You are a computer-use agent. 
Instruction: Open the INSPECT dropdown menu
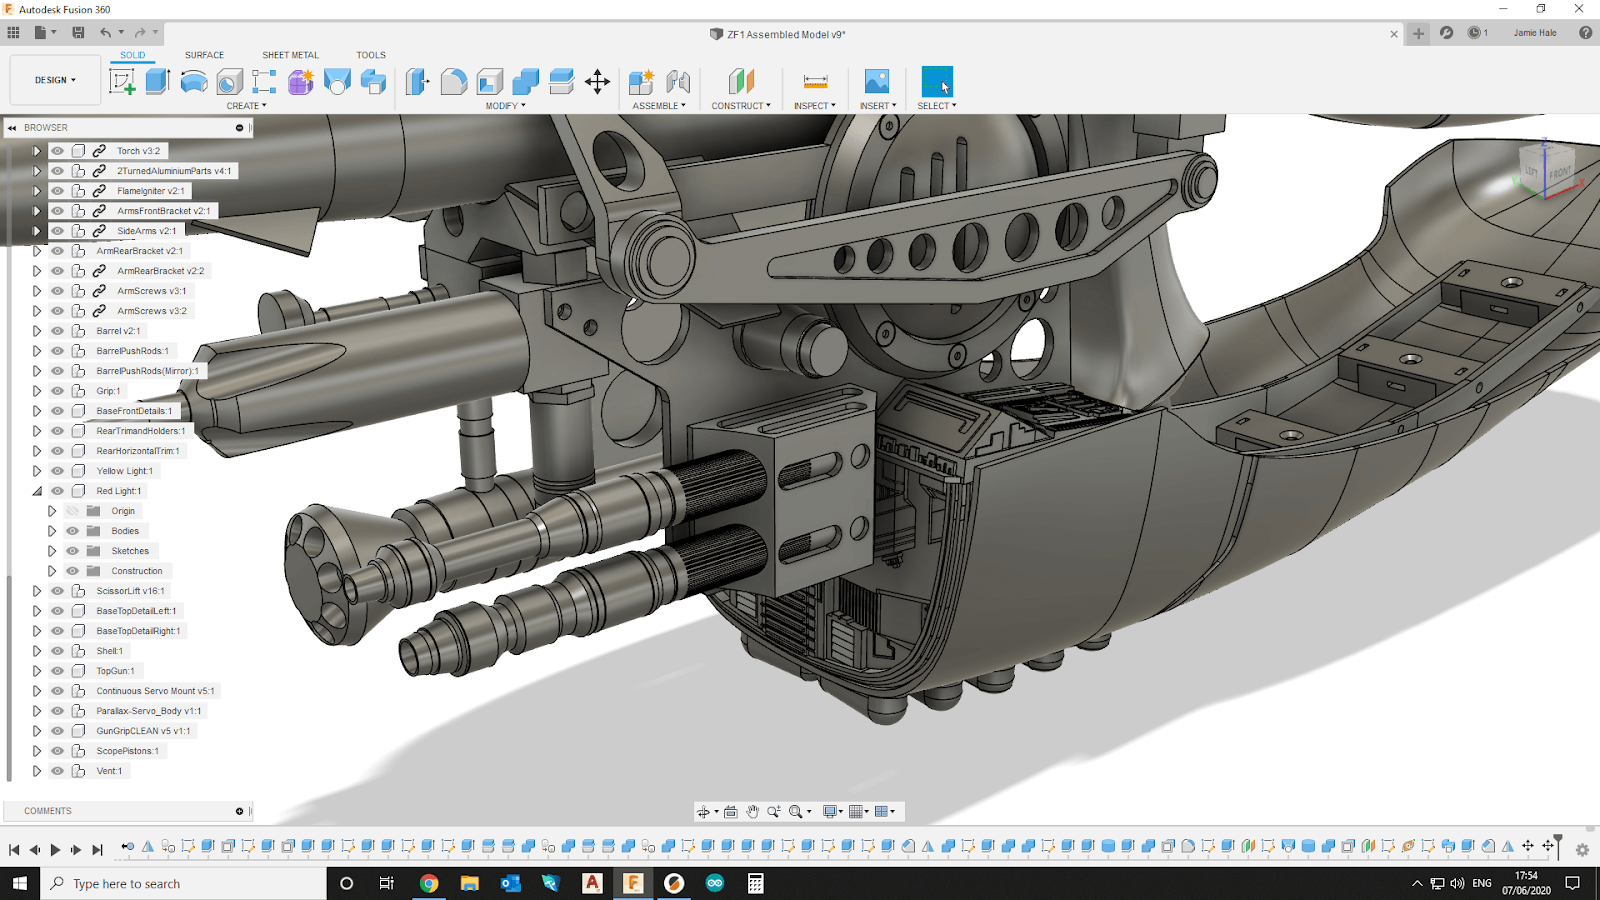pyautogui.click(x=815, y=106)
